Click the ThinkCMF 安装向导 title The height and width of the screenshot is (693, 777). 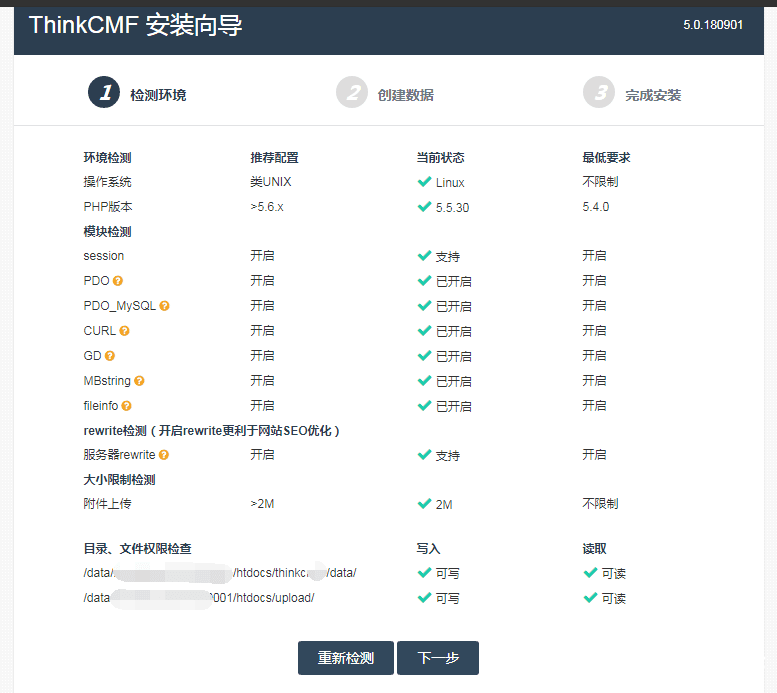point(135,25)
